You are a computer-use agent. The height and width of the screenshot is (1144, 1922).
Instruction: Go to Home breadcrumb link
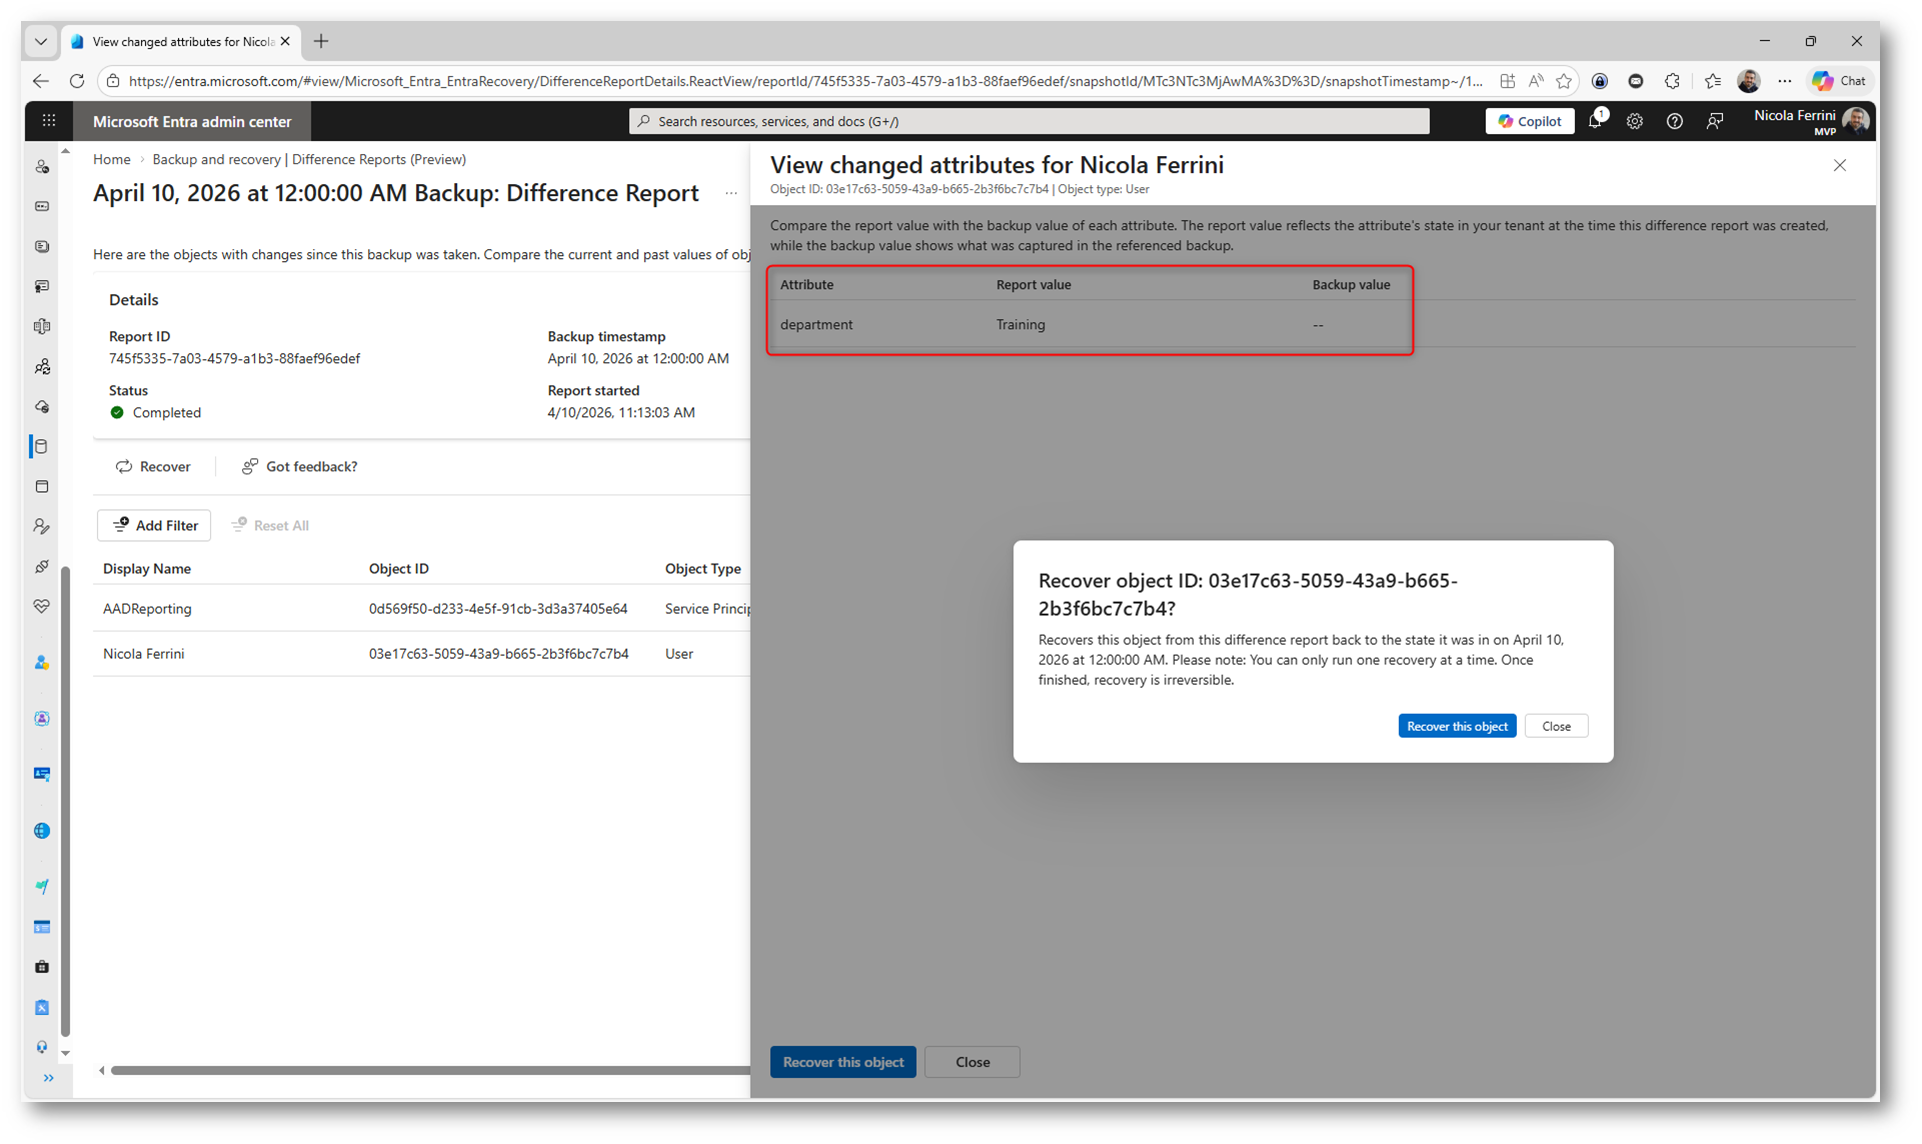(x=112, y=159)
